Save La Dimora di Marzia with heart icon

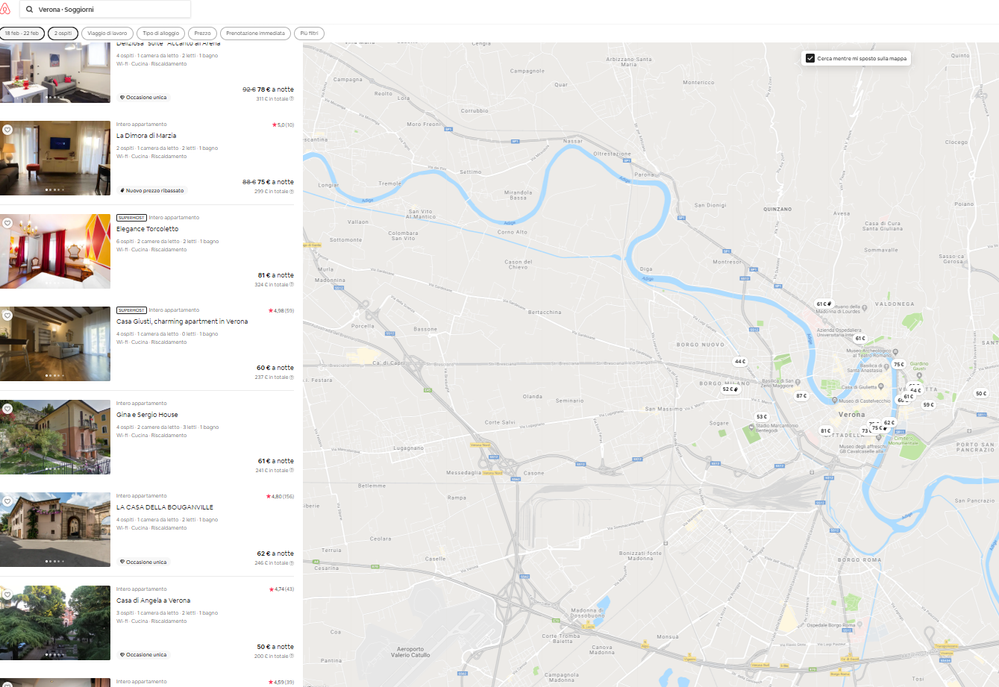point(8,130)
